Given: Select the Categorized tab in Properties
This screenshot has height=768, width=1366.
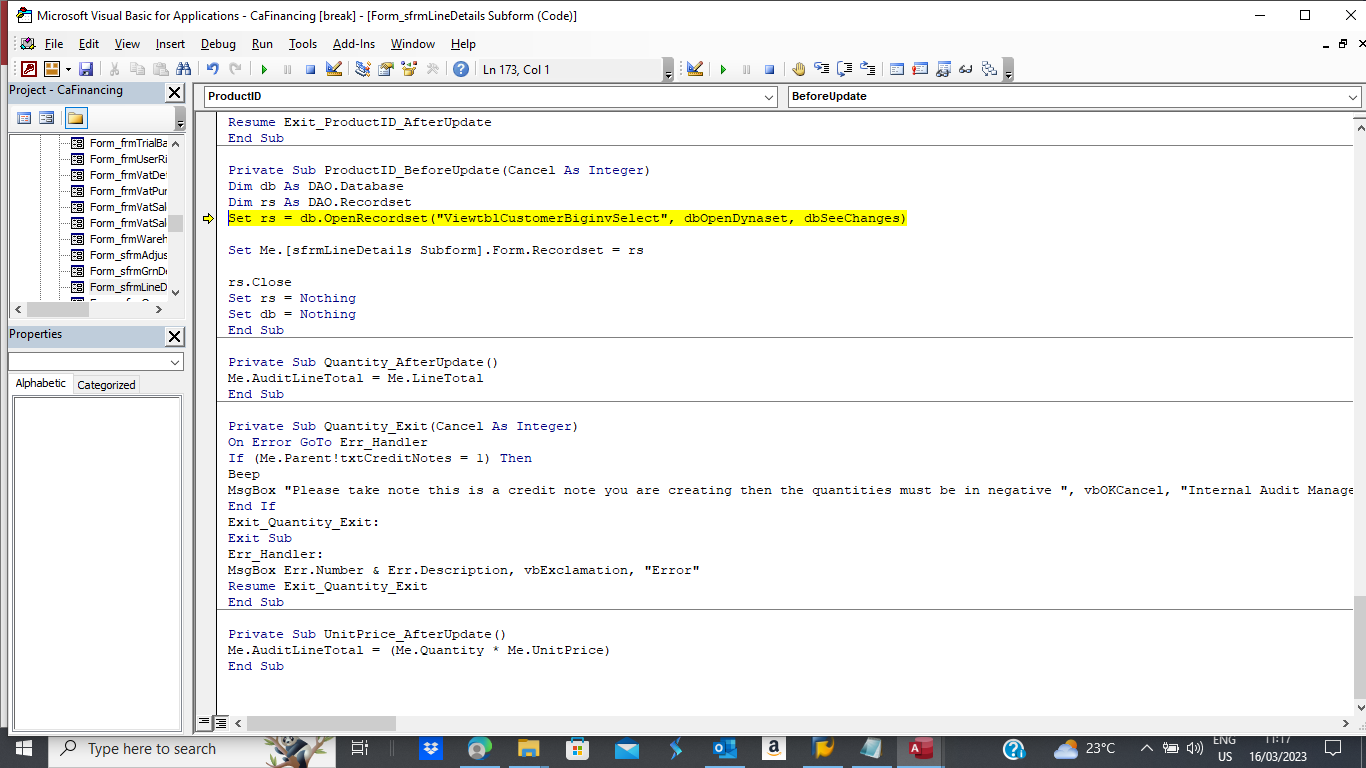Looking at the screenshot, I should [x=106, y=385].
